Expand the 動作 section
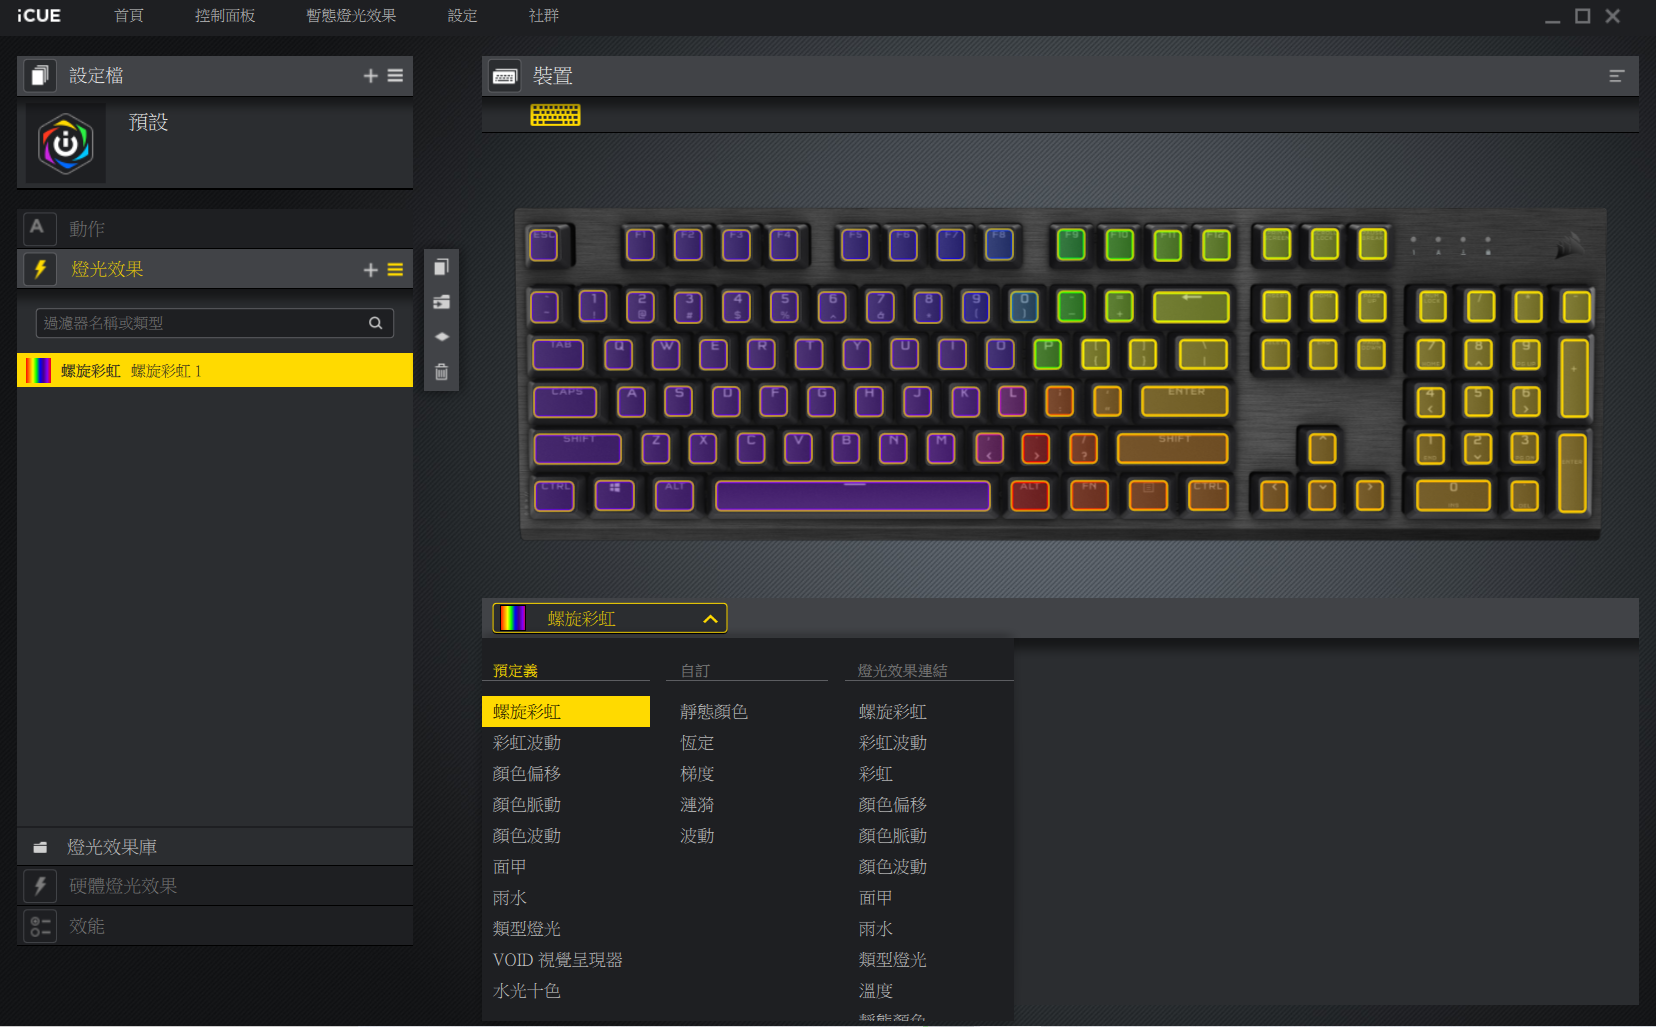 [x=215, y=229]
